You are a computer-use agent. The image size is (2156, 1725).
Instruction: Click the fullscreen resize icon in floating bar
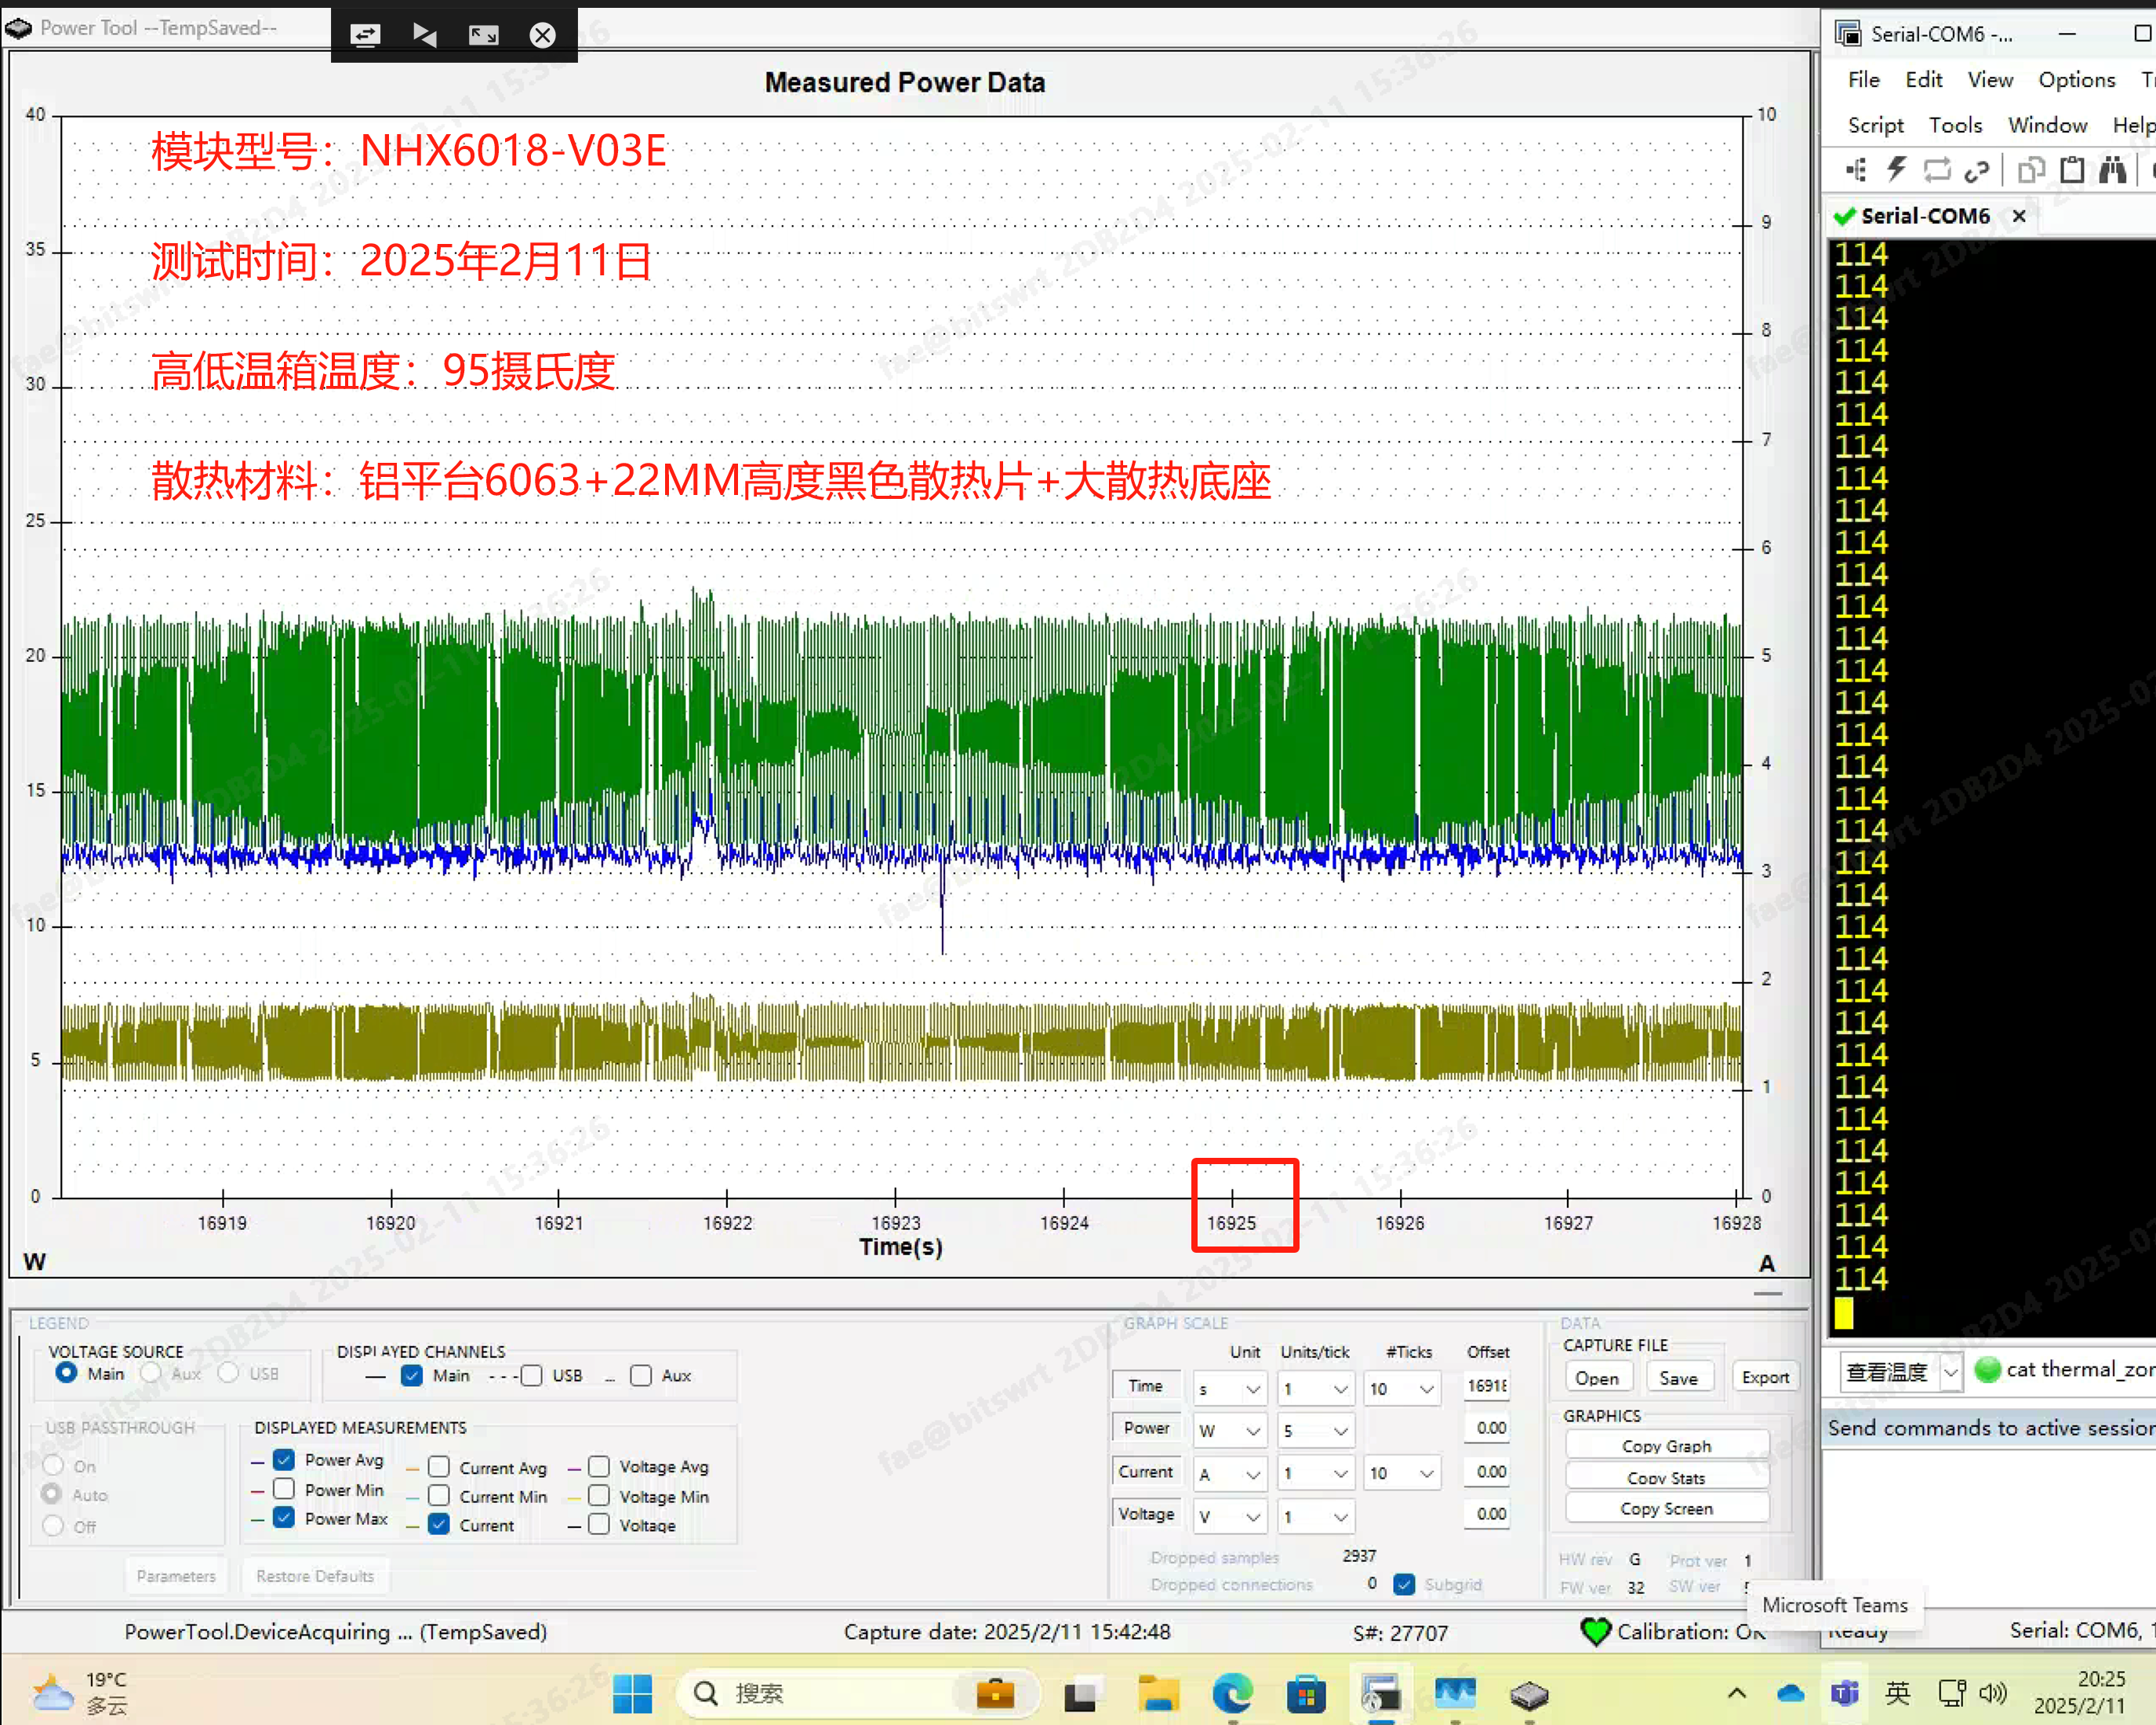483,36
